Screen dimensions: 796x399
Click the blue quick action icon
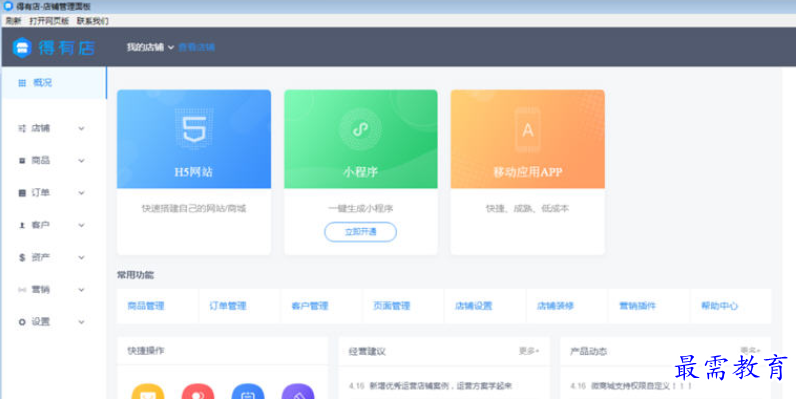[x=248, y=392]
